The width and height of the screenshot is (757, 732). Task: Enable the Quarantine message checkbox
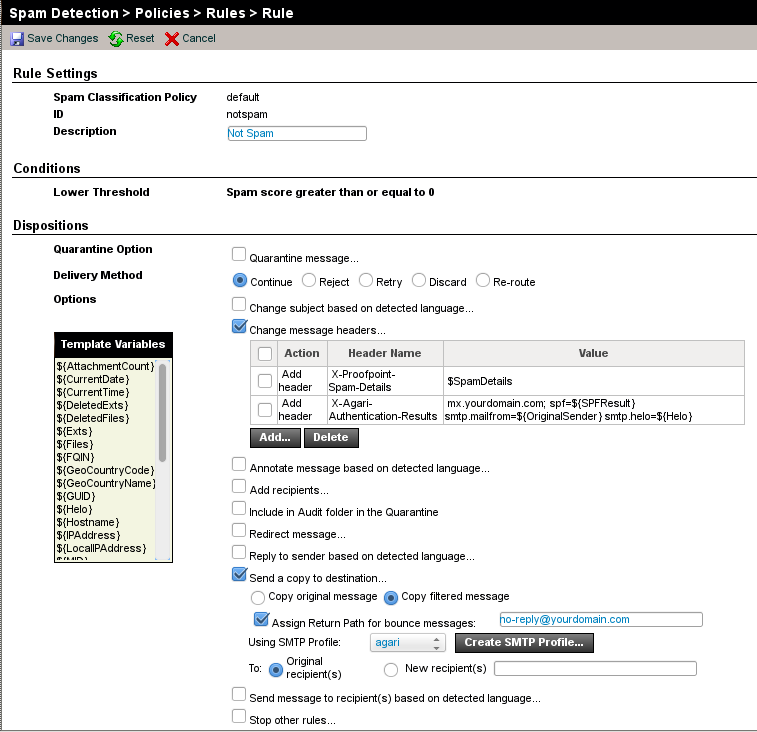[x=239, y=254]
